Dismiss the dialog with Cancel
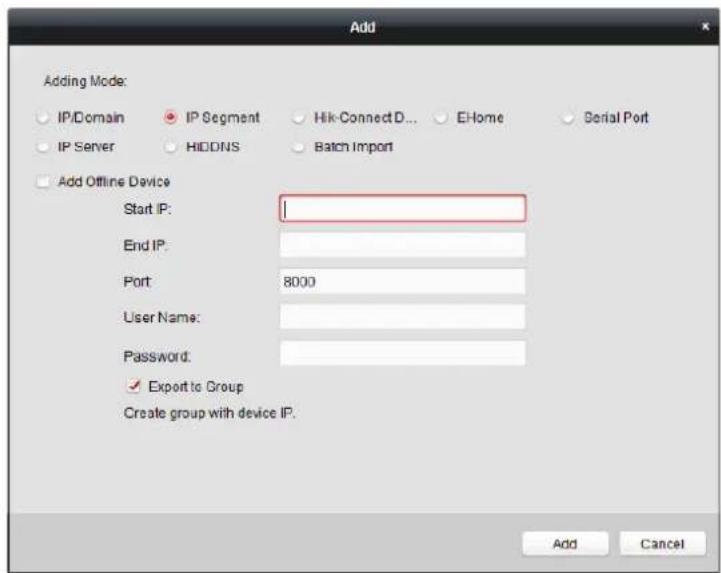 click(663, 544)
